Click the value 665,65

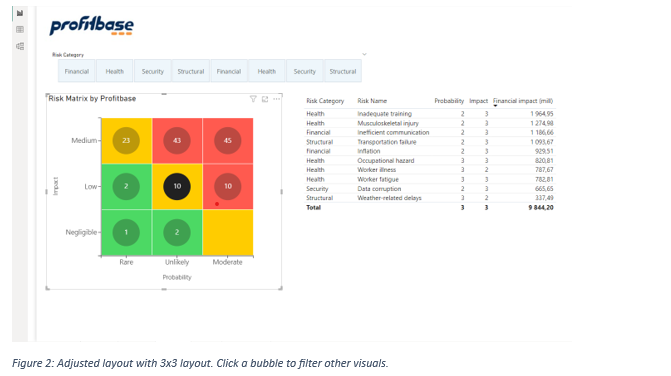(x=544, y=189)
